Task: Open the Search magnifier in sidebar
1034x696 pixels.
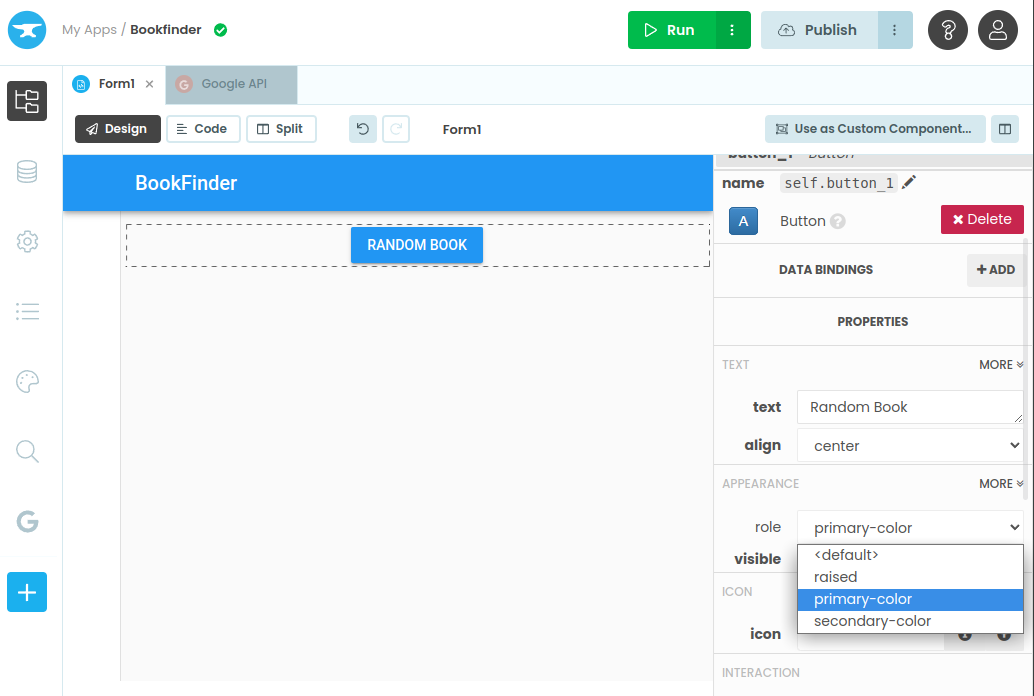Action: point(27,452)
